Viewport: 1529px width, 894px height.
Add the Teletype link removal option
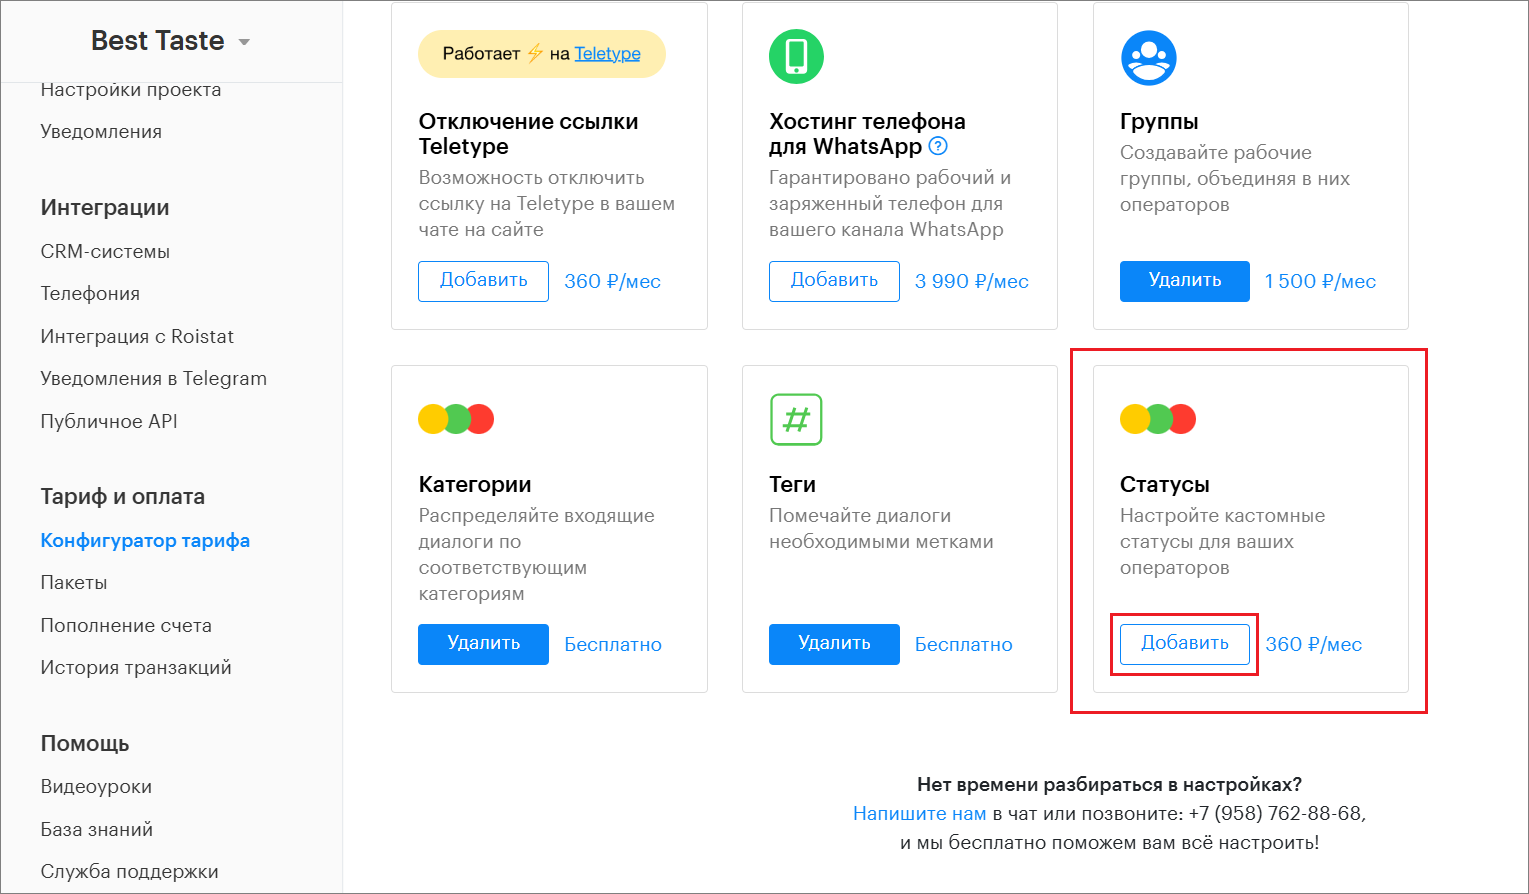483,281
